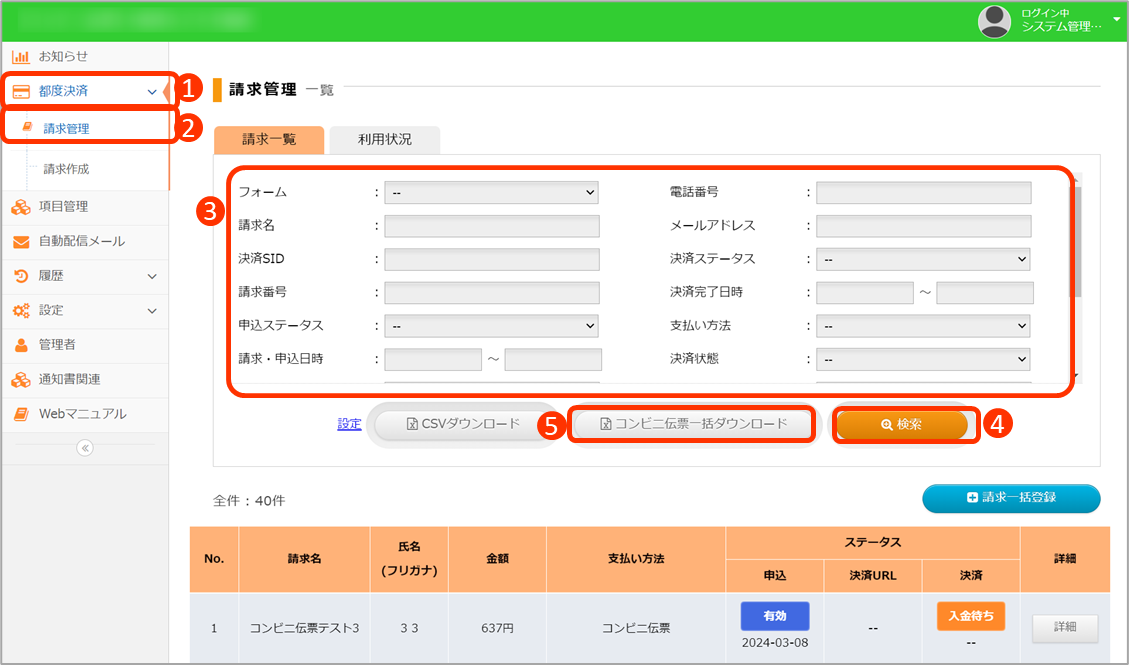The image size is (1129, 665).
Task: Click the 設定 link beside CSV download
Action: [349, 424]
